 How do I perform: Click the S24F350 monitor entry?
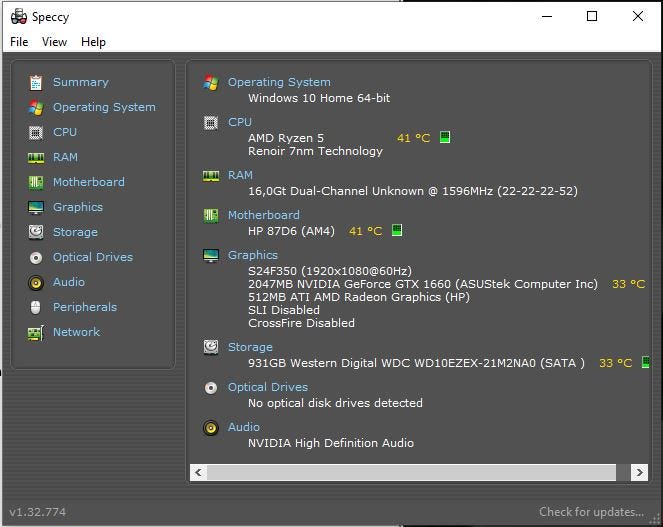click(330, 271)
